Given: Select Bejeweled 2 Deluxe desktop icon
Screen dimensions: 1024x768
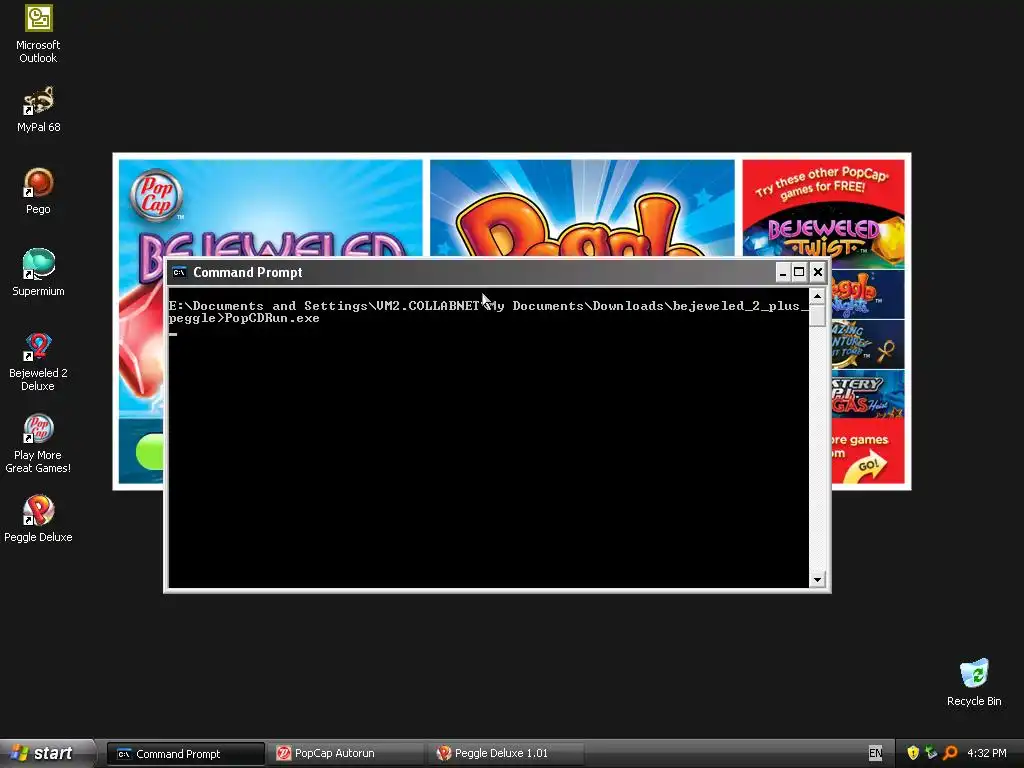Looking at the screenshot, I should tap(38, 362).
